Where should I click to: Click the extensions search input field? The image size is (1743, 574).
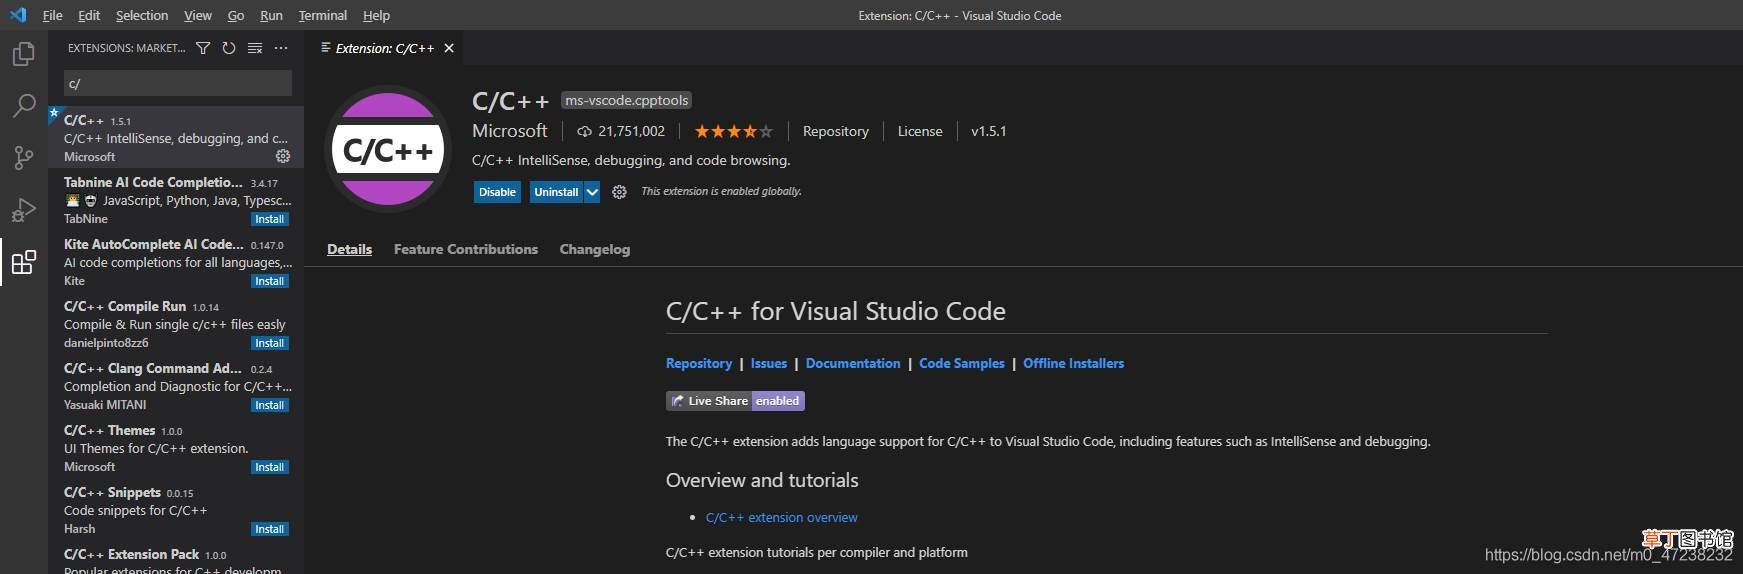[x=178, y=83]
